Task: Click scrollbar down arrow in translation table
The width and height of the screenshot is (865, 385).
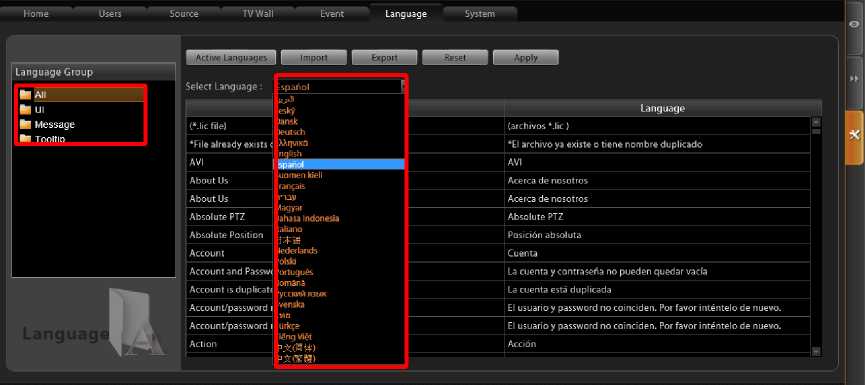Action: point(816,351)
